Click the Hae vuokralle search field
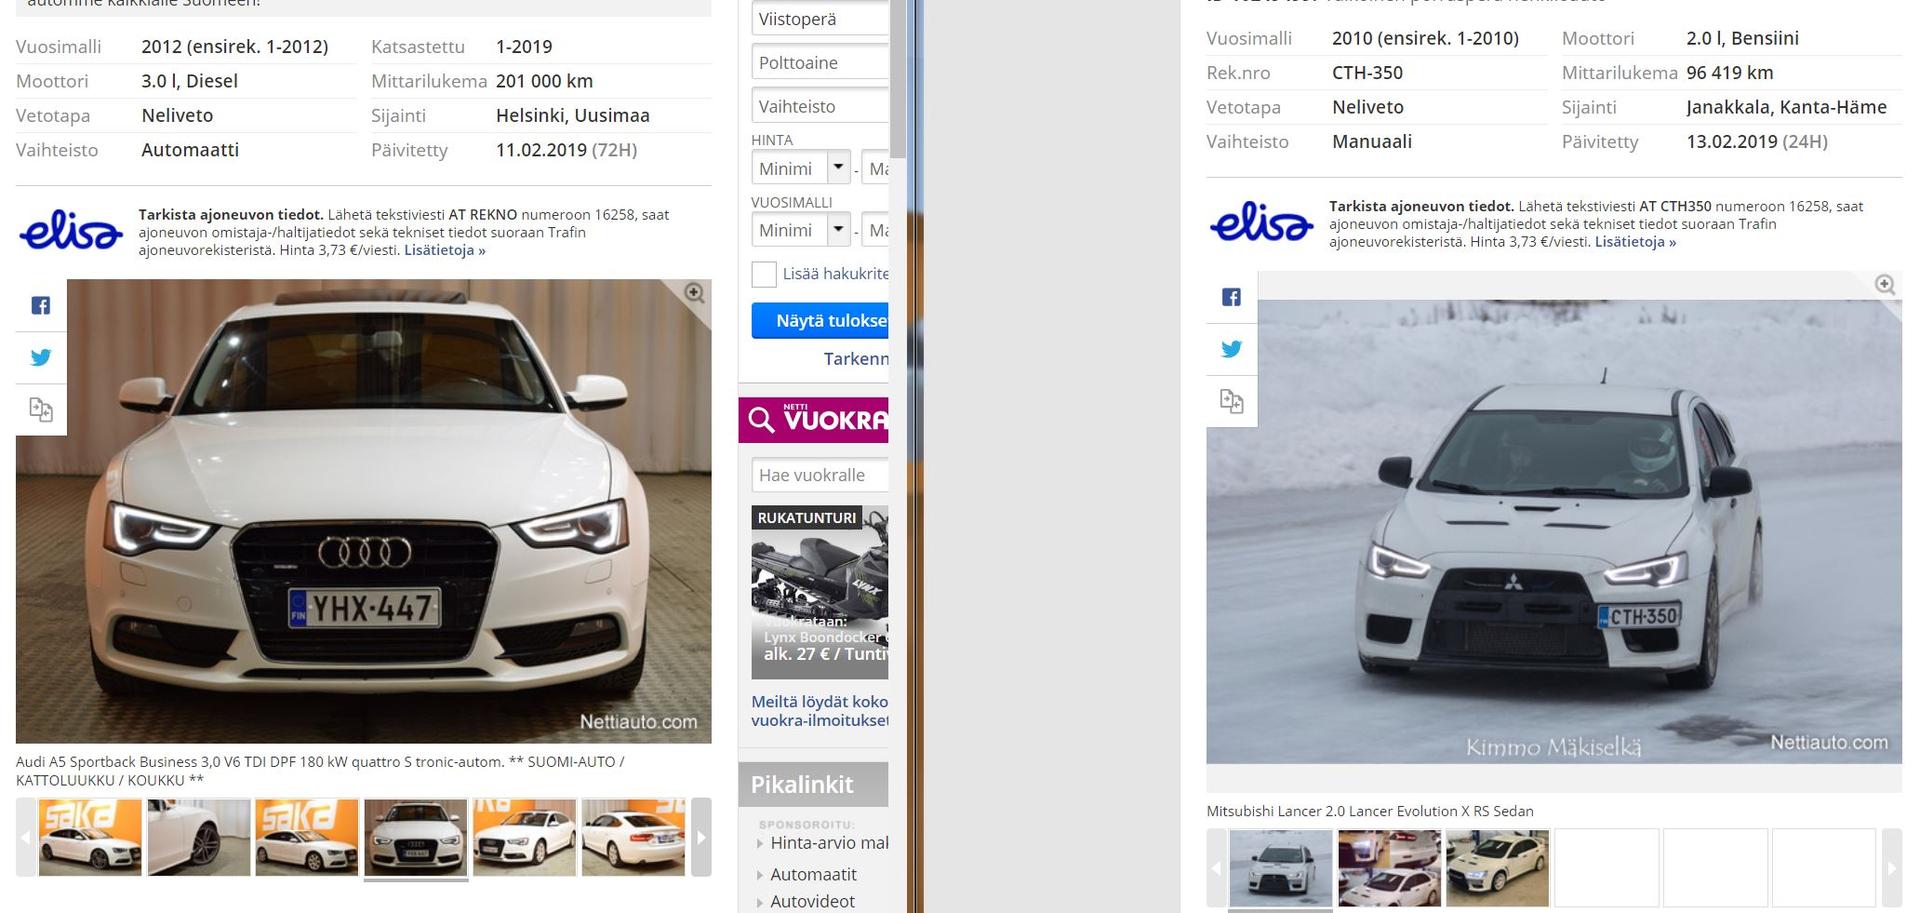 click(x=820, y=475)
